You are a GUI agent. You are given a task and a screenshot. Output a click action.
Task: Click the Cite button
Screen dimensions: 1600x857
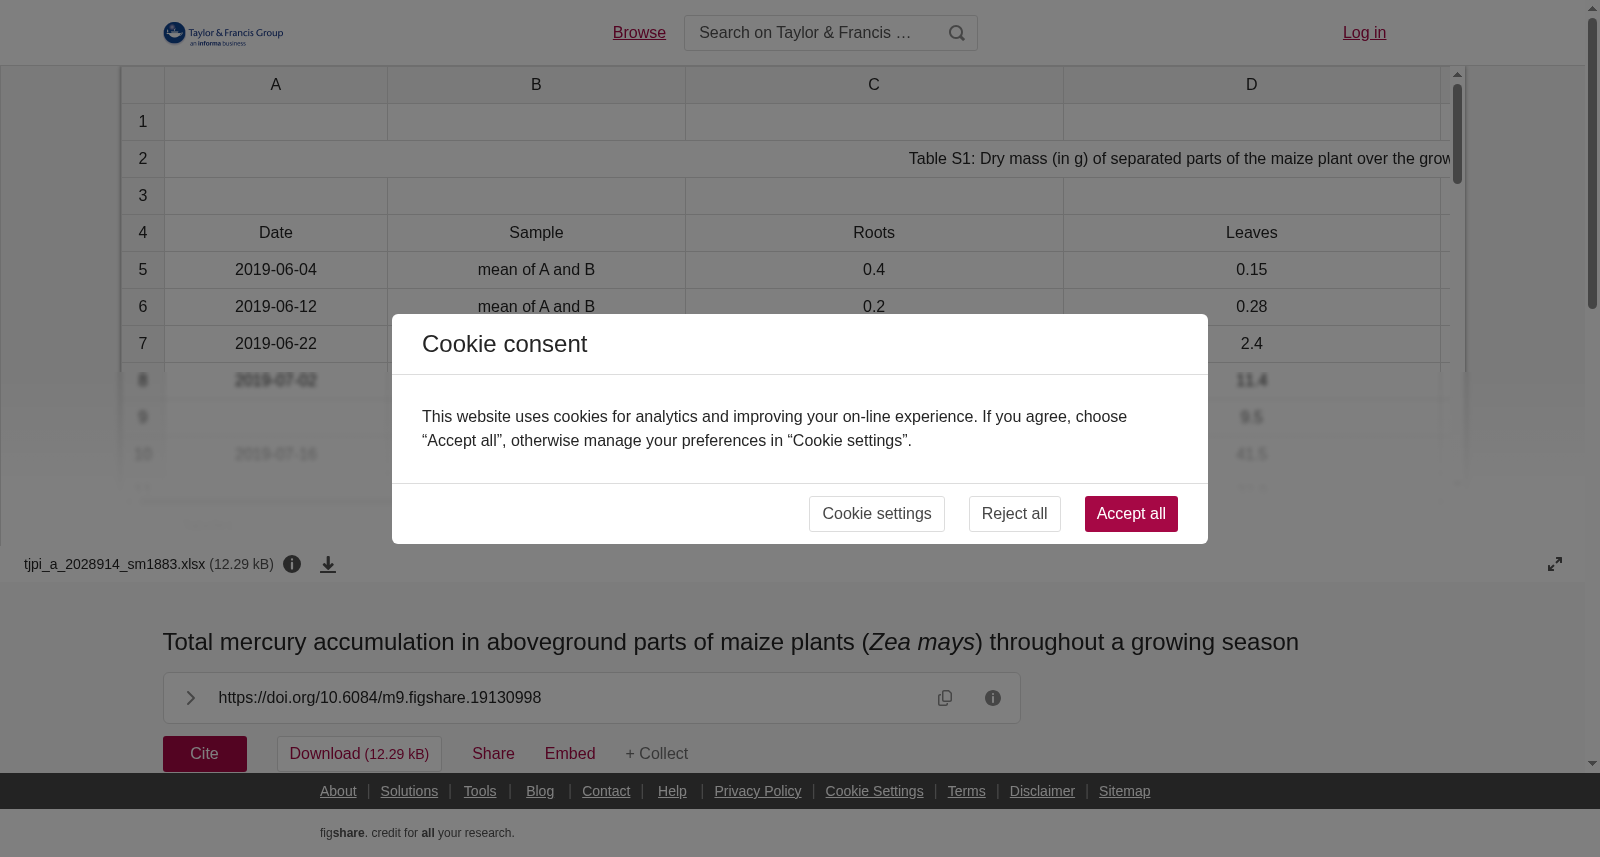205,754
